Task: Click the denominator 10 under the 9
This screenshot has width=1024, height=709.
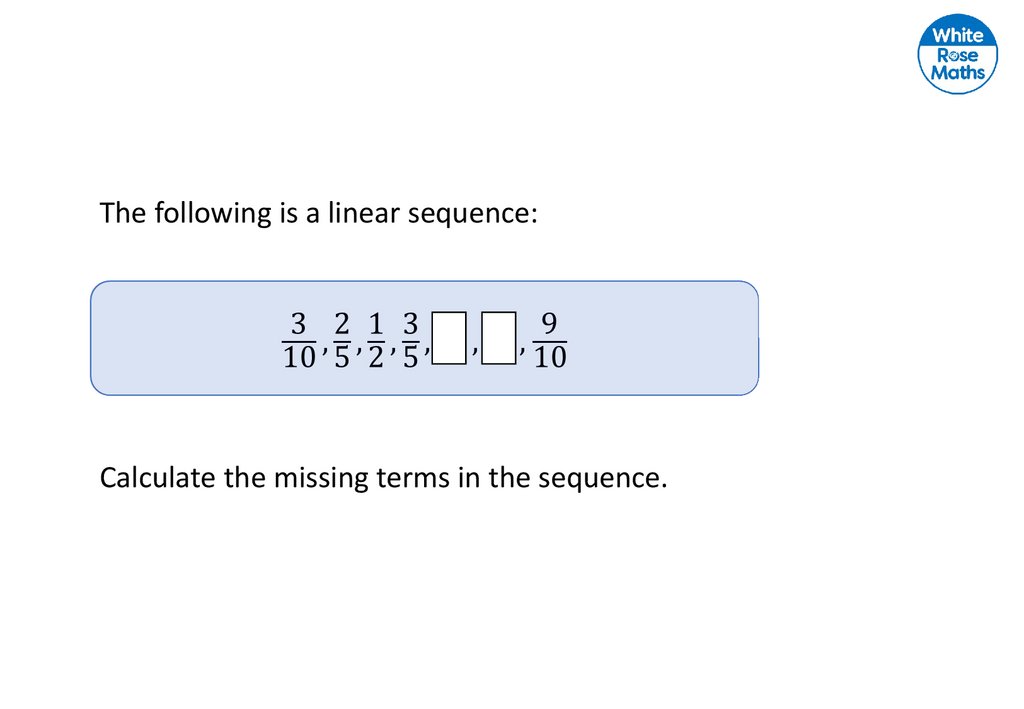Action: 549,356
